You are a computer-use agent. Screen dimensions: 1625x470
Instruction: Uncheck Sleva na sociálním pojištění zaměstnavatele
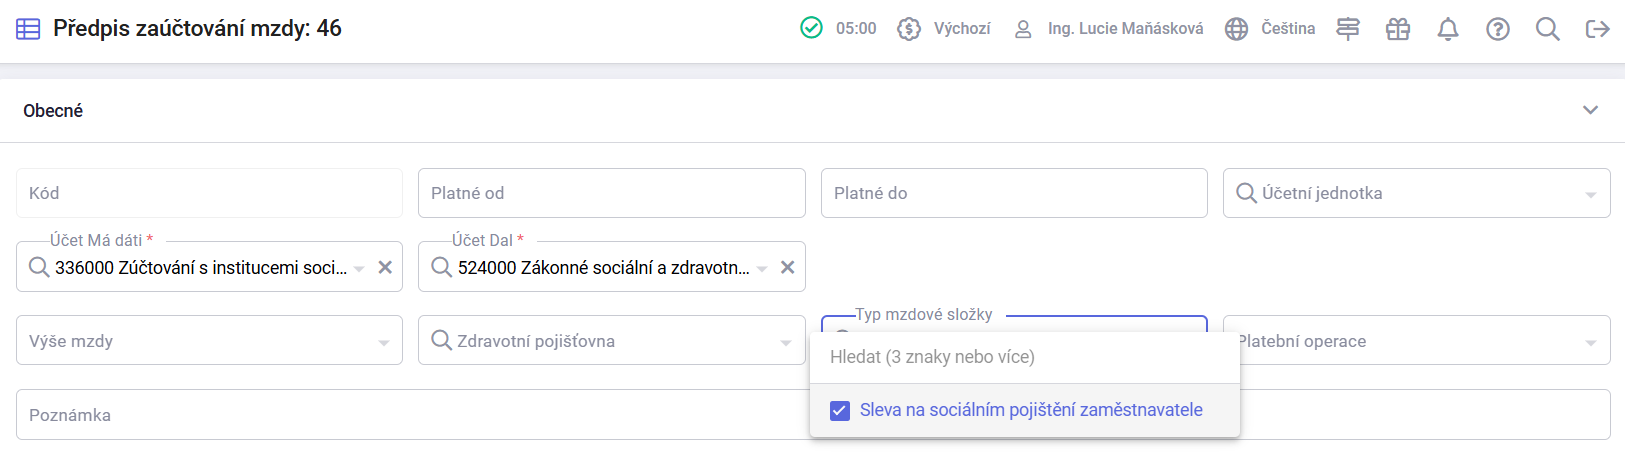pyautogui.click(x=840, y=410)
